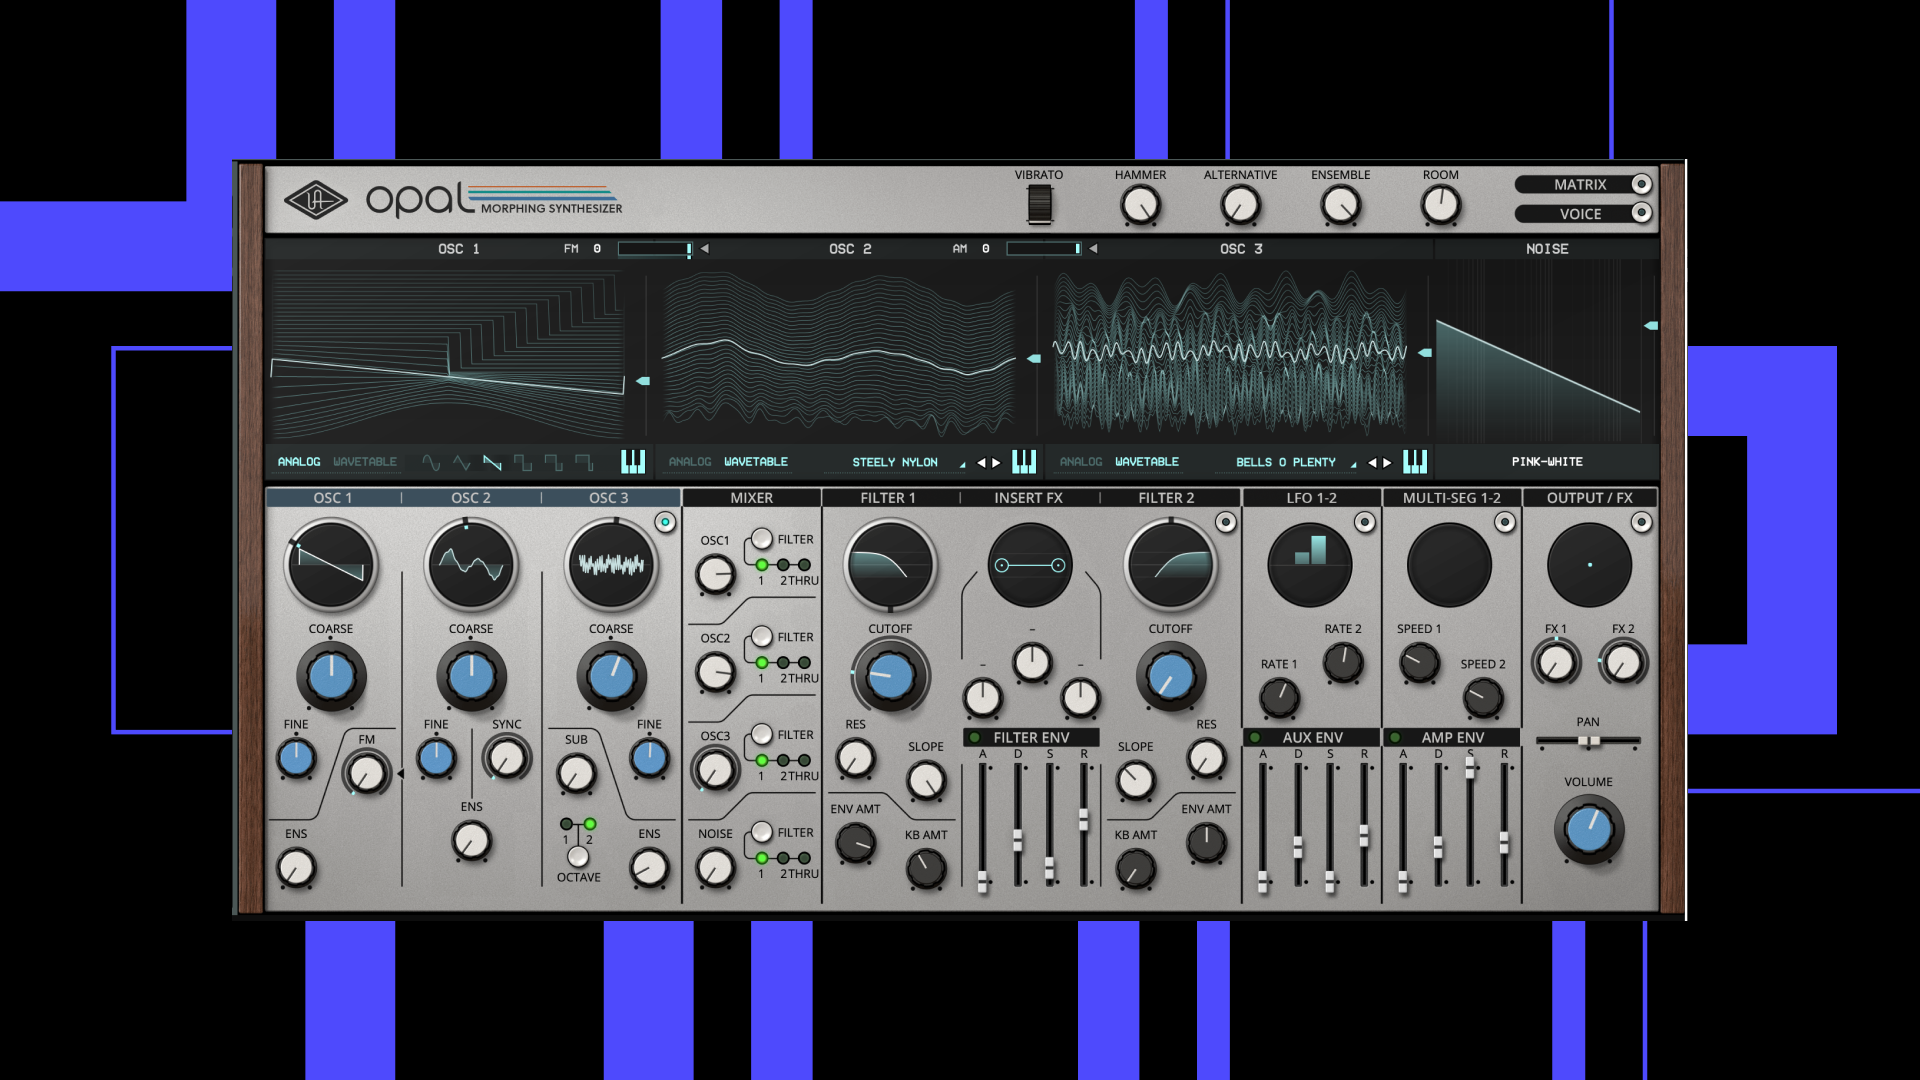Open the Matrix panel
Screen dimensions: 1920x1080
(1581, 184)
